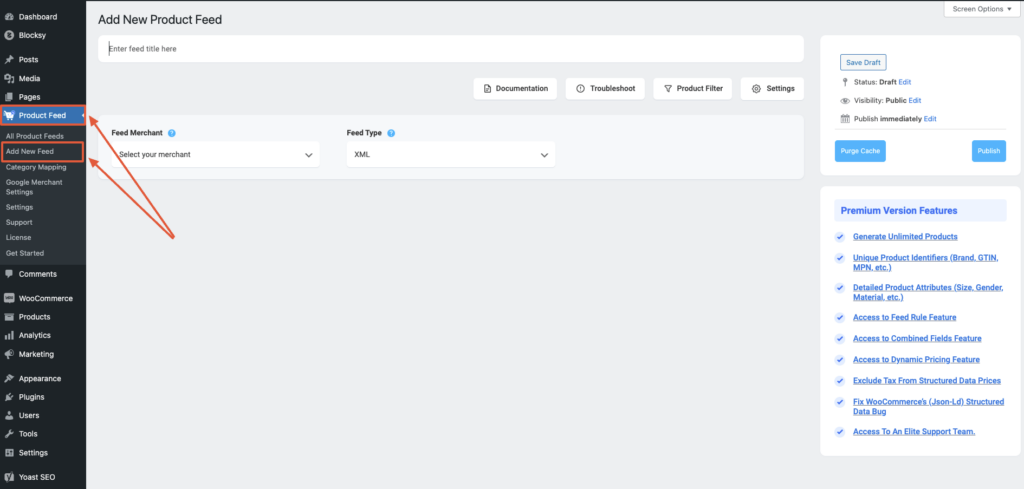Click the Media icon in sidebar
Image resolution: width=1024 pixels, height=489 pixels.
(x=9, y=78)
